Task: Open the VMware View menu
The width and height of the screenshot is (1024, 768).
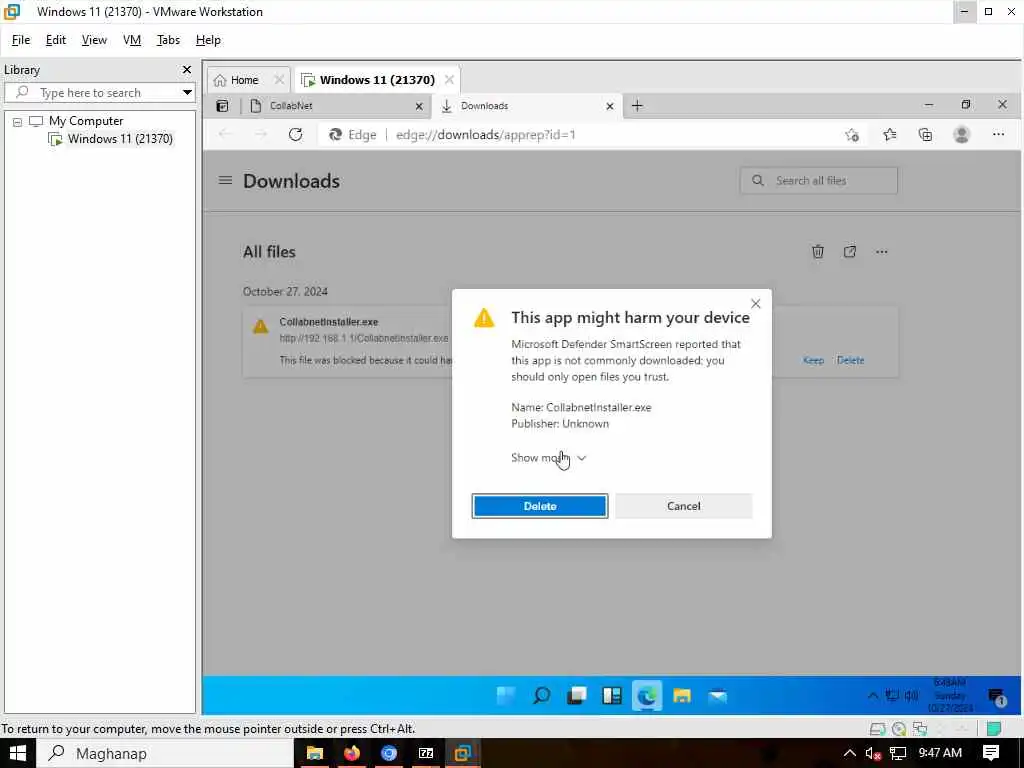Action: pyautogui.click(x=94, y=40)
